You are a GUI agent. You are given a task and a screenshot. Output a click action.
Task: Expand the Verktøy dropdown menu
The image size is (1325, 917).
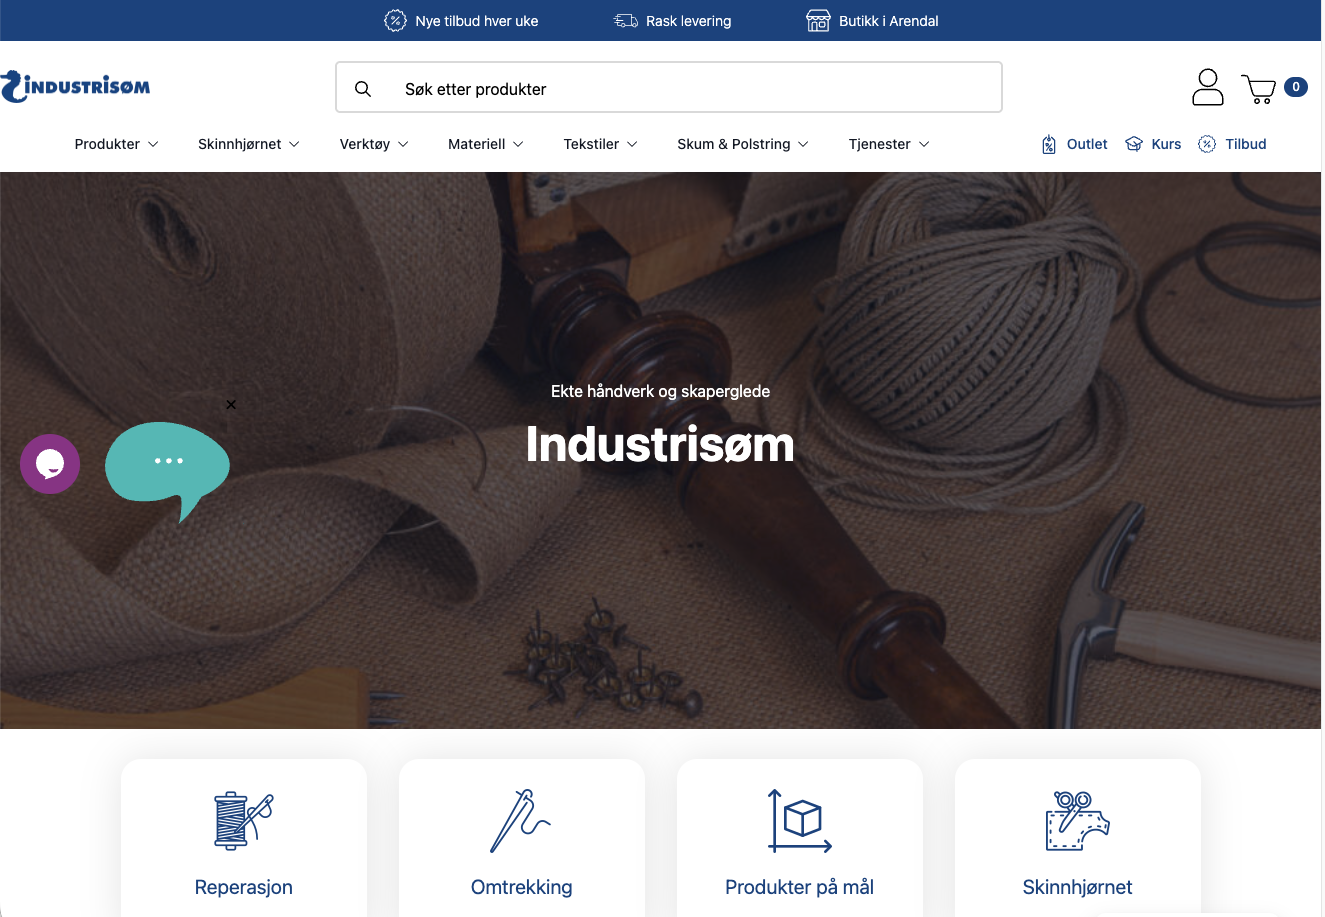click(374, 144)
